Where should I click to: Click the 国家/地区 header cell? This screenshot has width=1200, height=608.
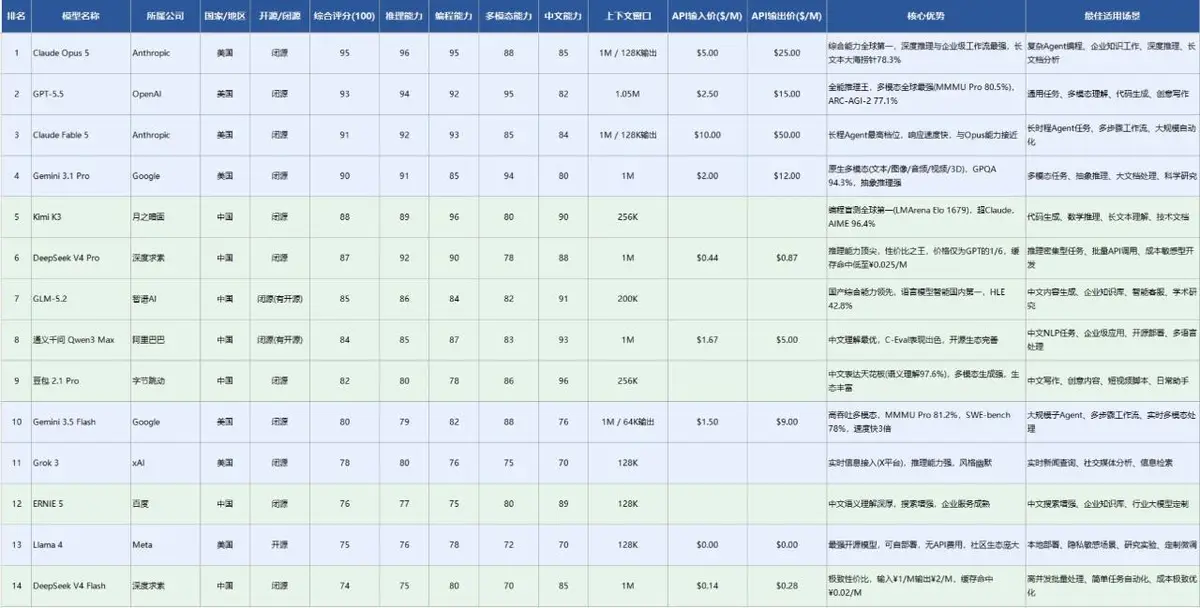pyautogui.click(x=225, y=17)
